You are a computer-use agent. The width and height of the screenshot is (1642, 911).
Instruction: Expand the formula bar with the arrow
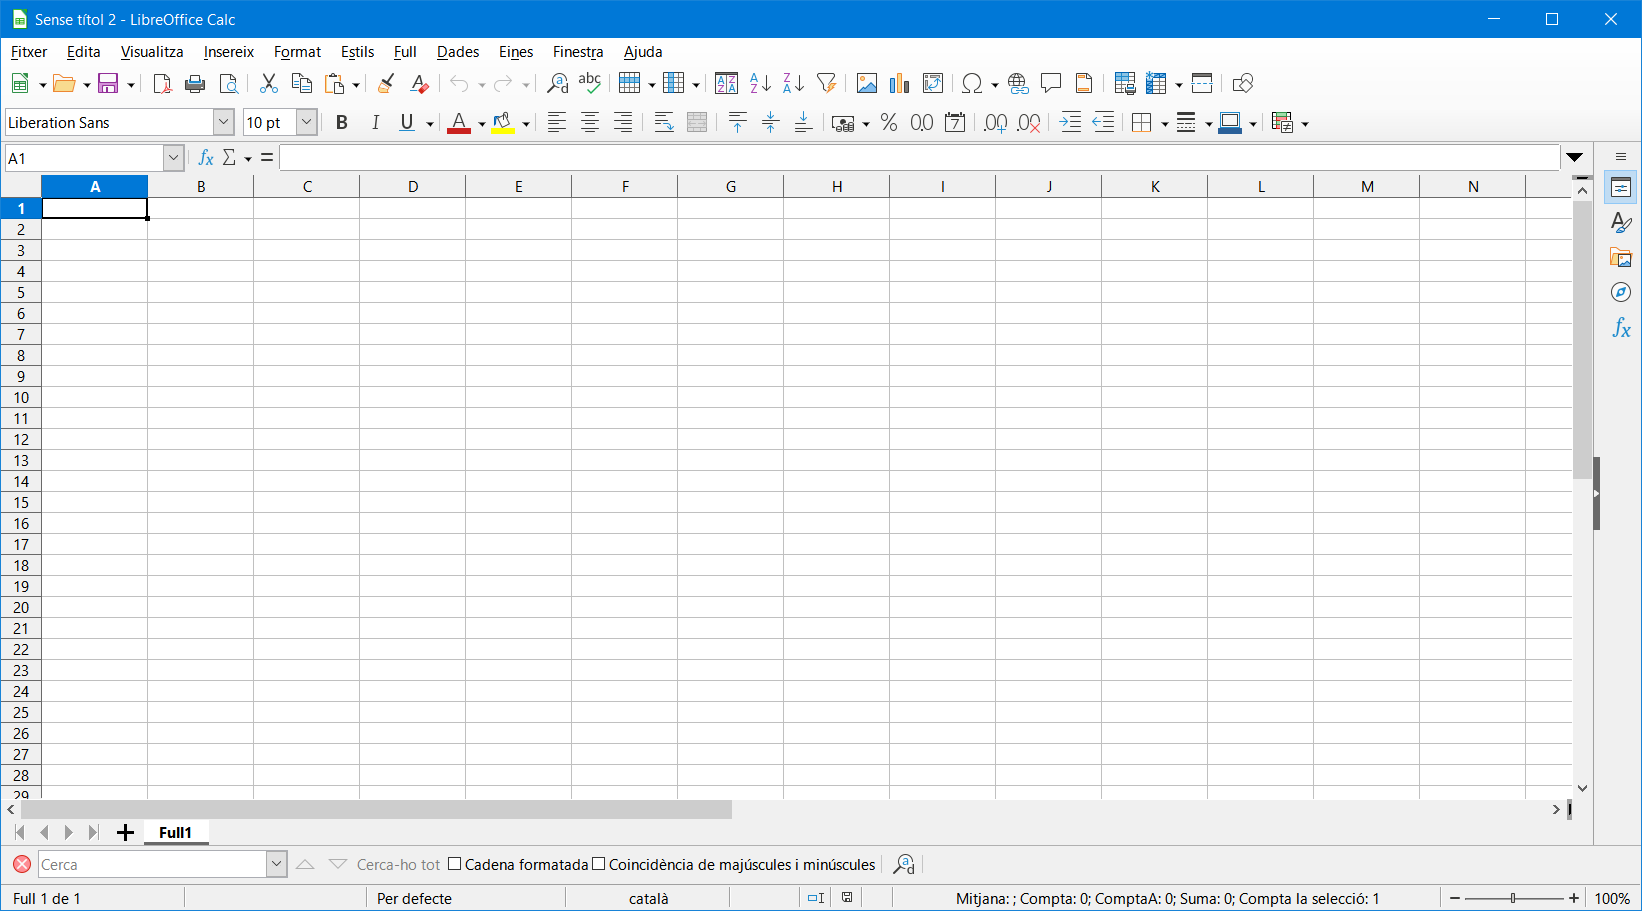pos(1575,158)
